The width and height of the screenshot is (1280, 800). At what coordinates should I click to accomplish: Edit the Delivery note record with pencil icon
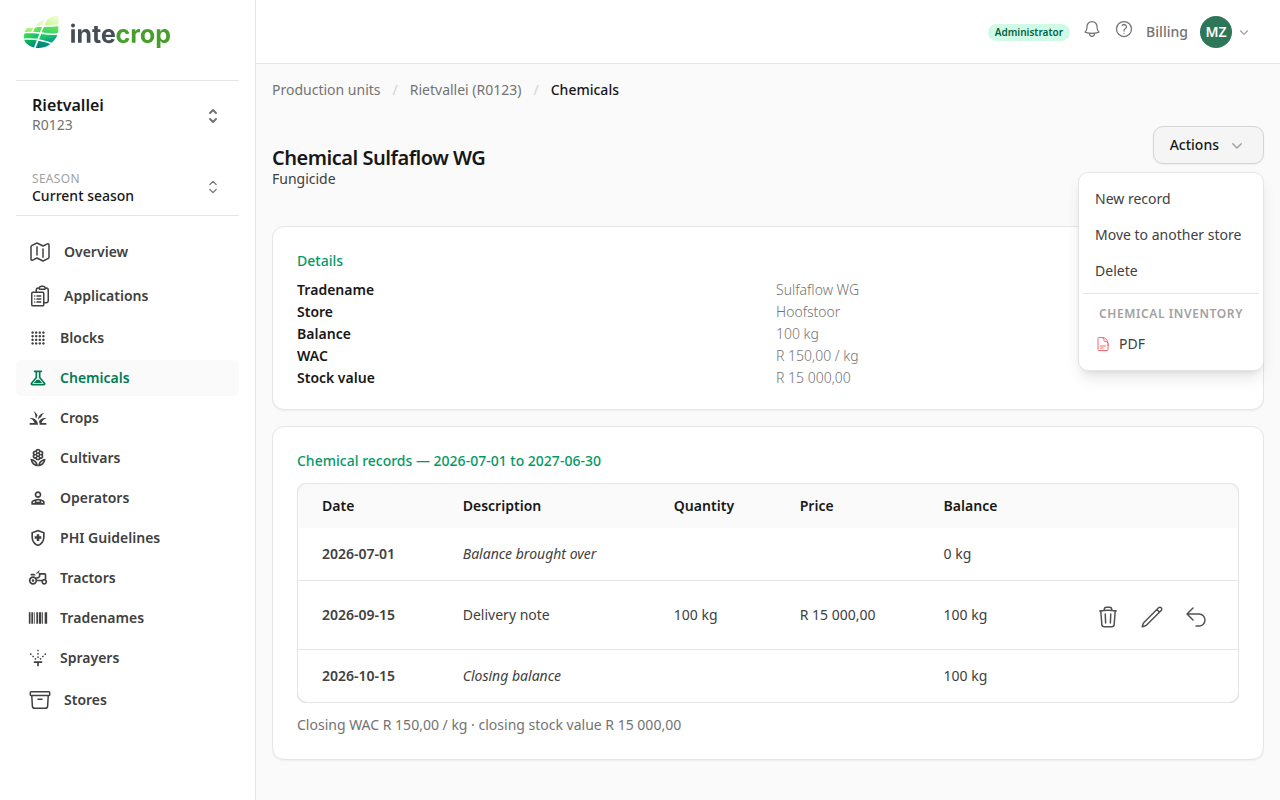[1152, 617]
